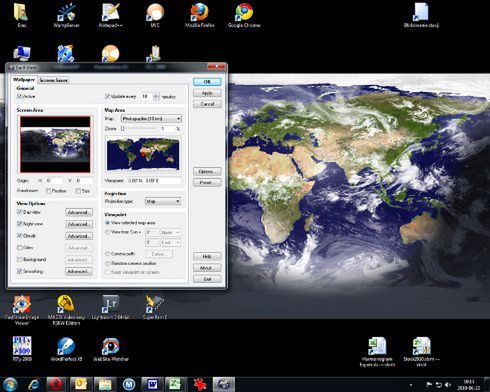The width and height of the screenshot is (490, 392).
Task: Switch to Word in the taskbar
Action: pyautogui.click(x=152, y=385)
